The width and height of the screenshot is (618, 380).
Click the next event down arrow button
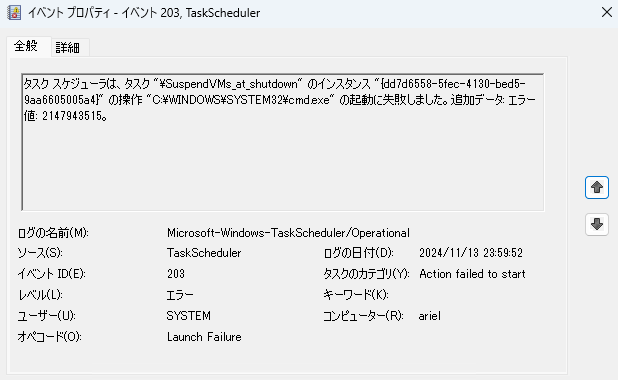tap(597, 224)
